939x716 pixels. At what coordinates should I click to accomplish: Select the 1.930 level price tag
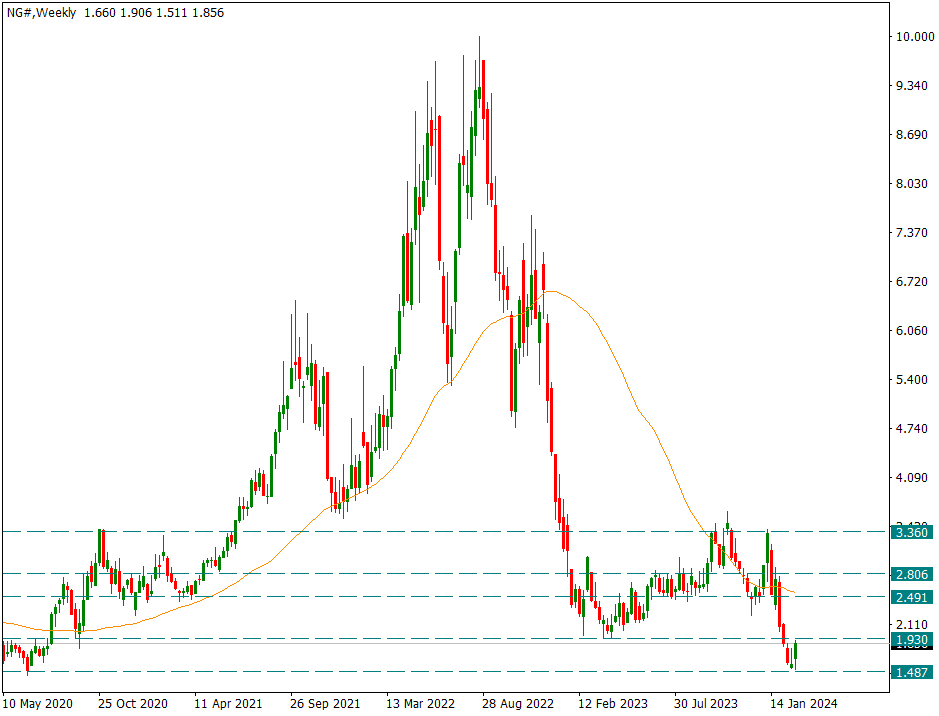[911, 640]
